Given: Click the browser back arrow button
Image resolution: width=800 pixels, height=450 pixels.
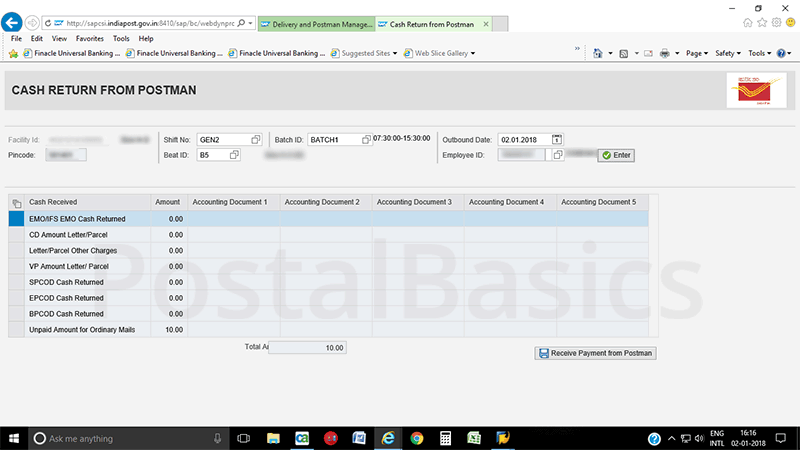Looking at the screenshot, I should [x=13, y=22].
